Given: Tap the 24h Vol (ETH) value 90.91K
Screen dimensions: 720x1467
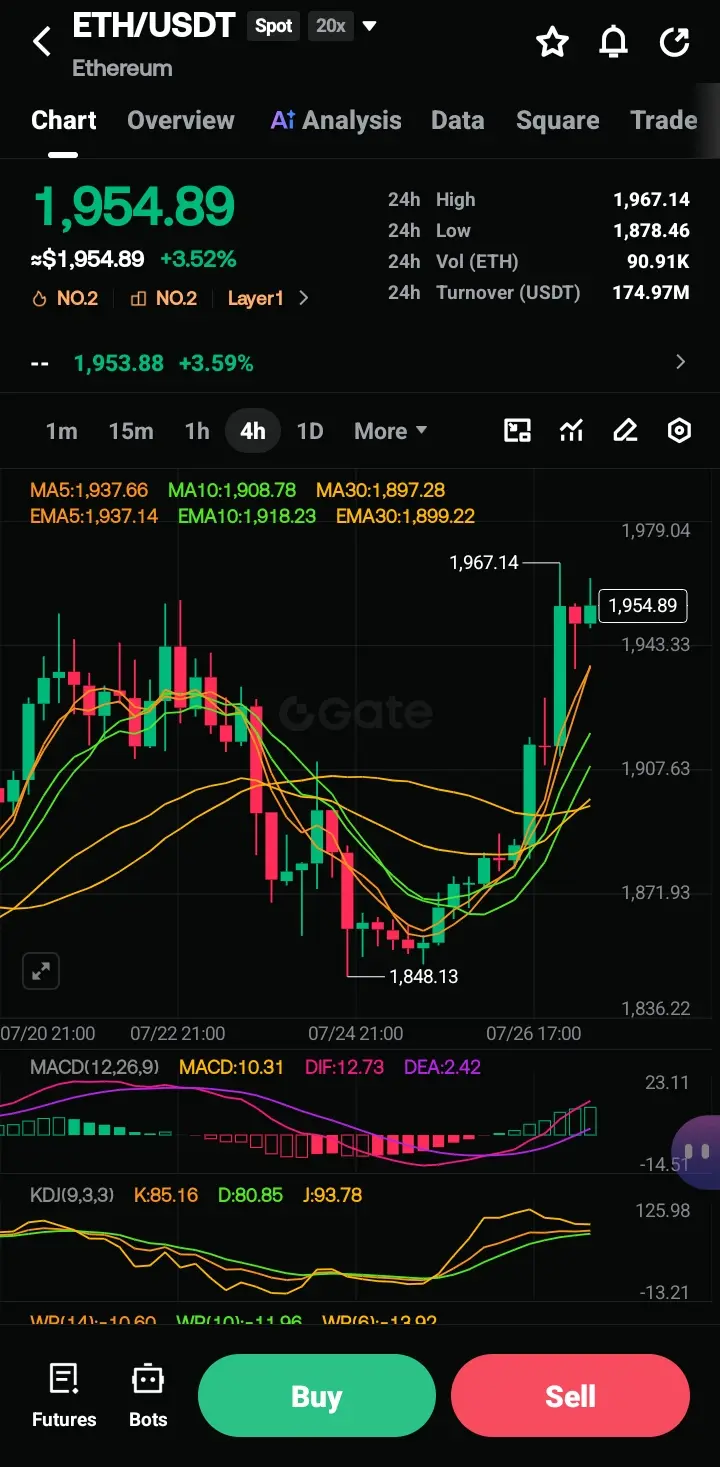Looking at the screenshot, I should point(658,262).
